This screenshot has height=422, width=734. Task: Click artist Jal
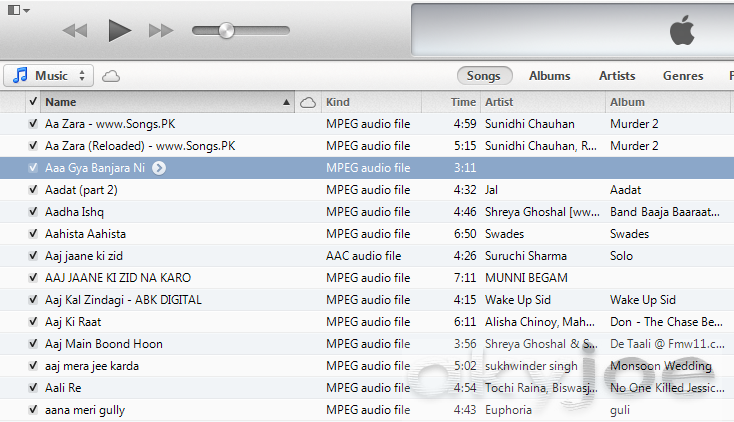click(492, 190)
